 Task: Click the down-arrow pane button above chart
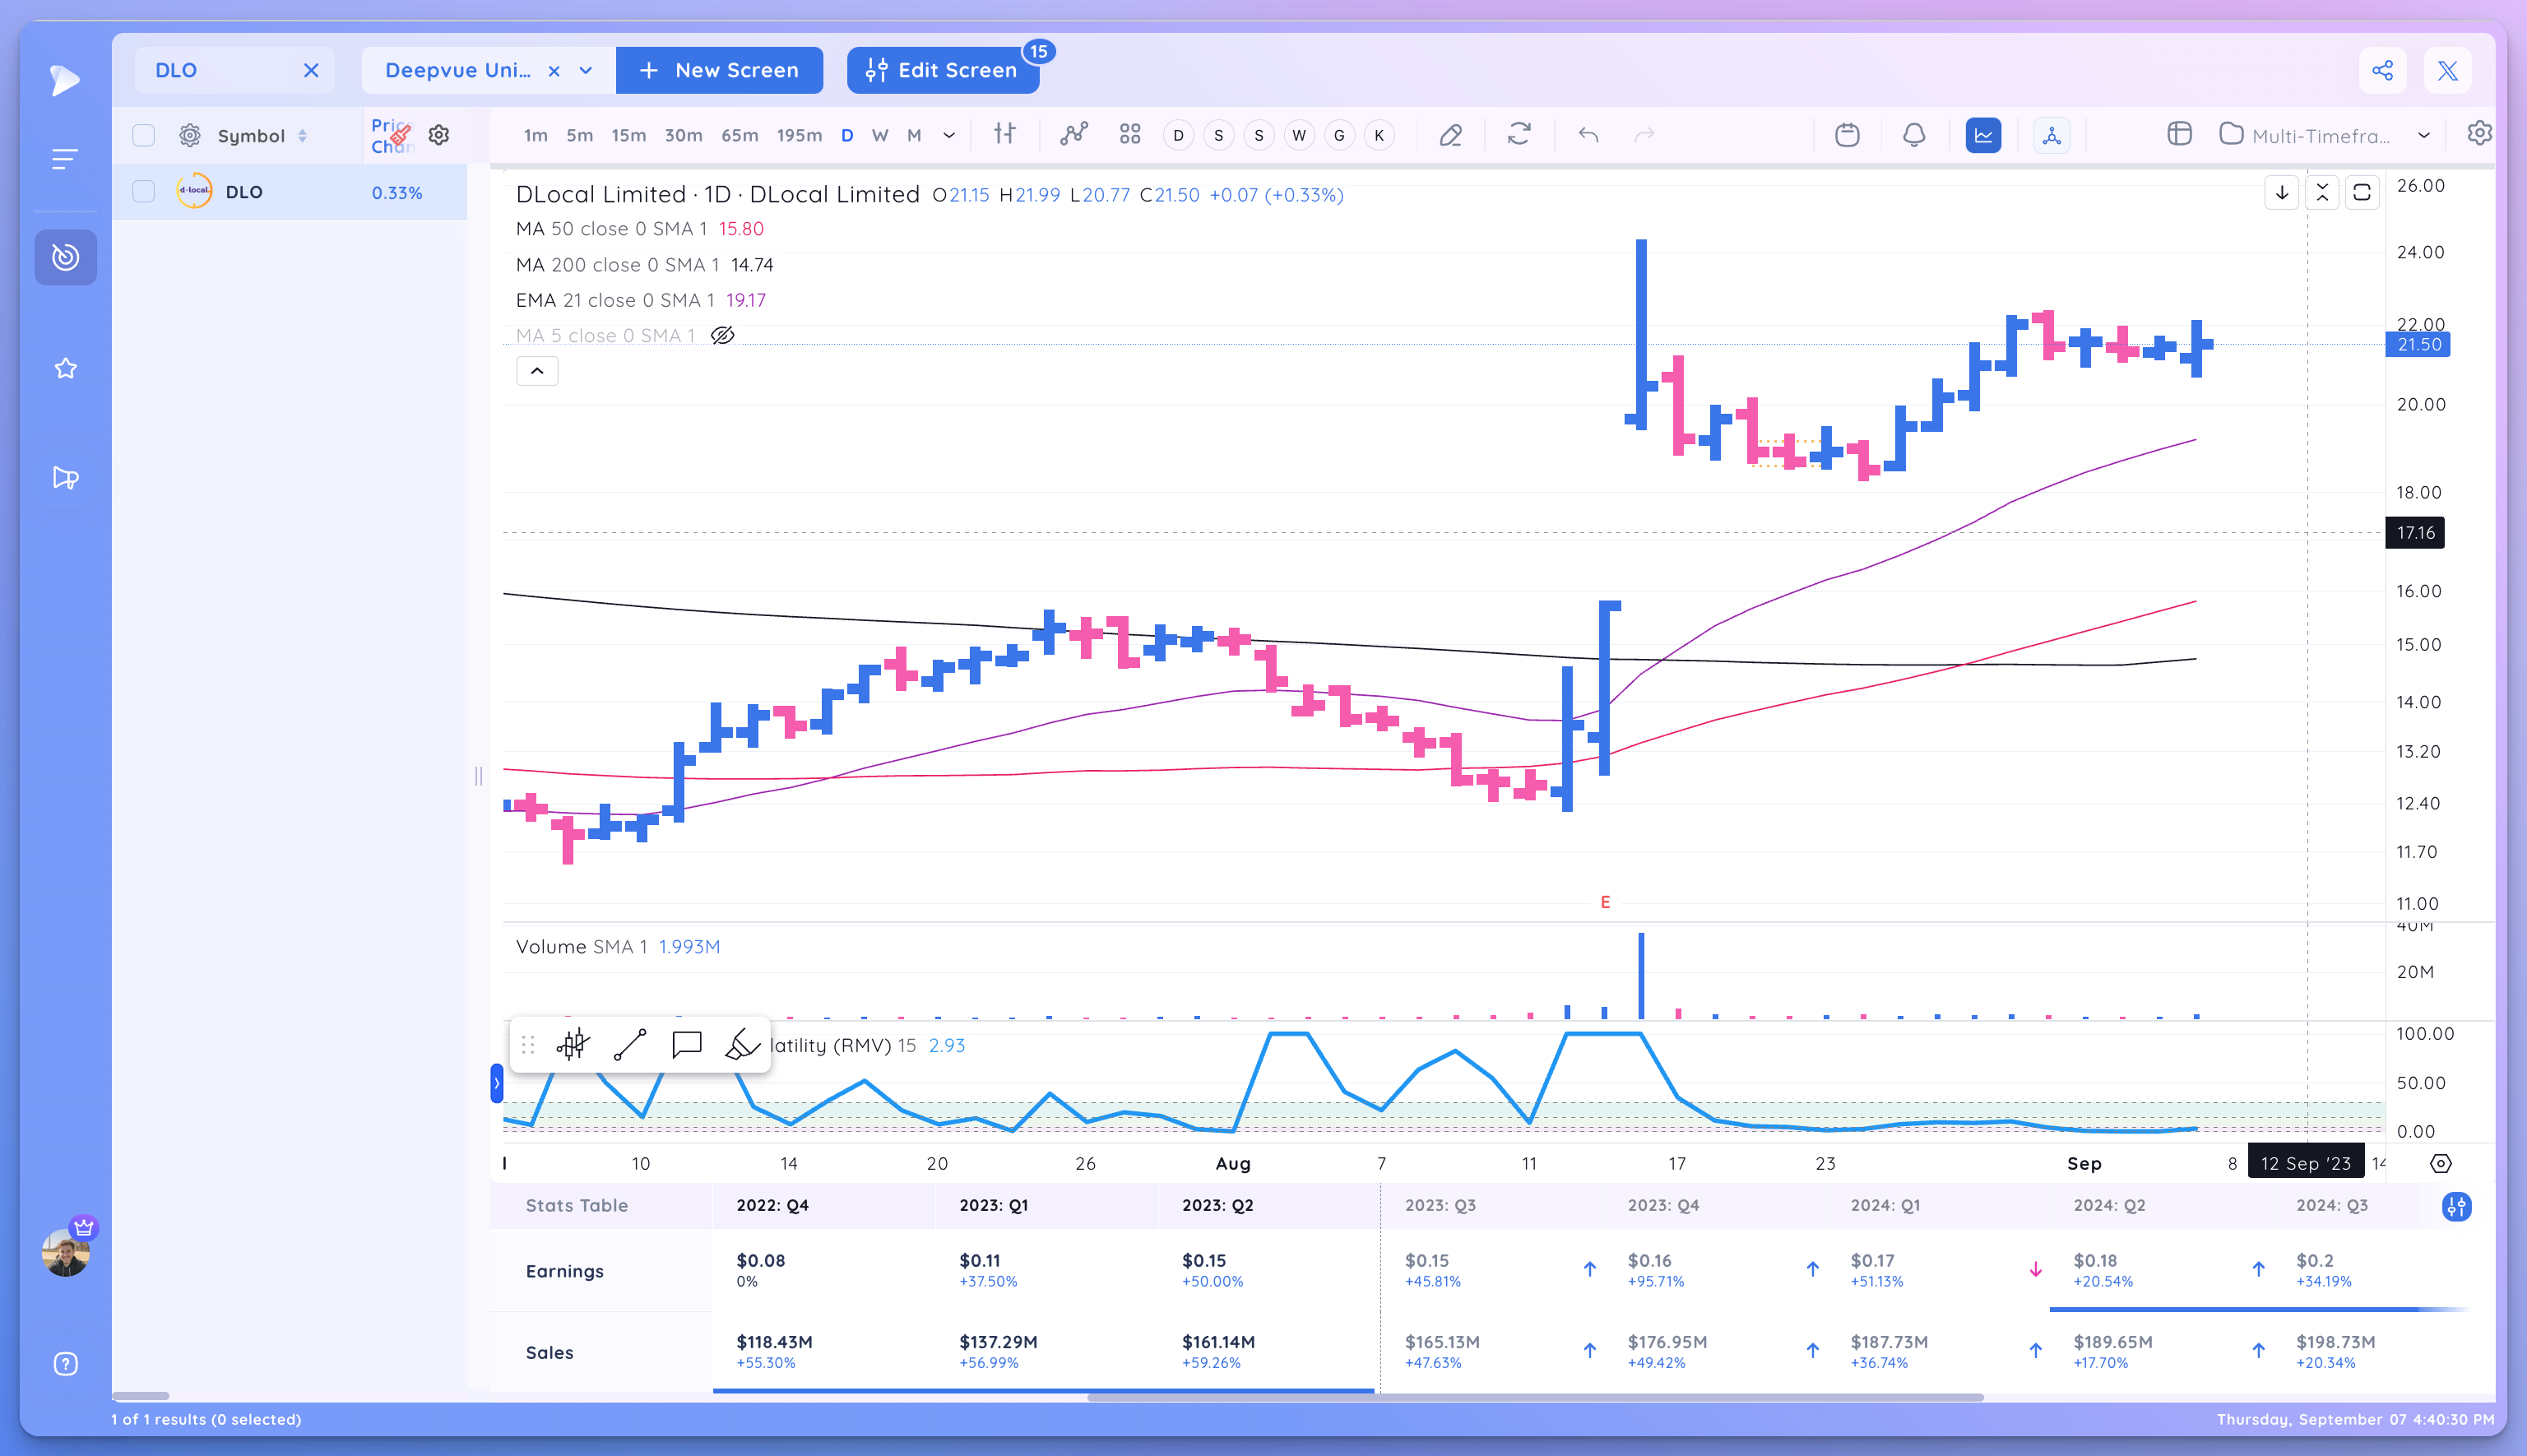coord(2282,192)
